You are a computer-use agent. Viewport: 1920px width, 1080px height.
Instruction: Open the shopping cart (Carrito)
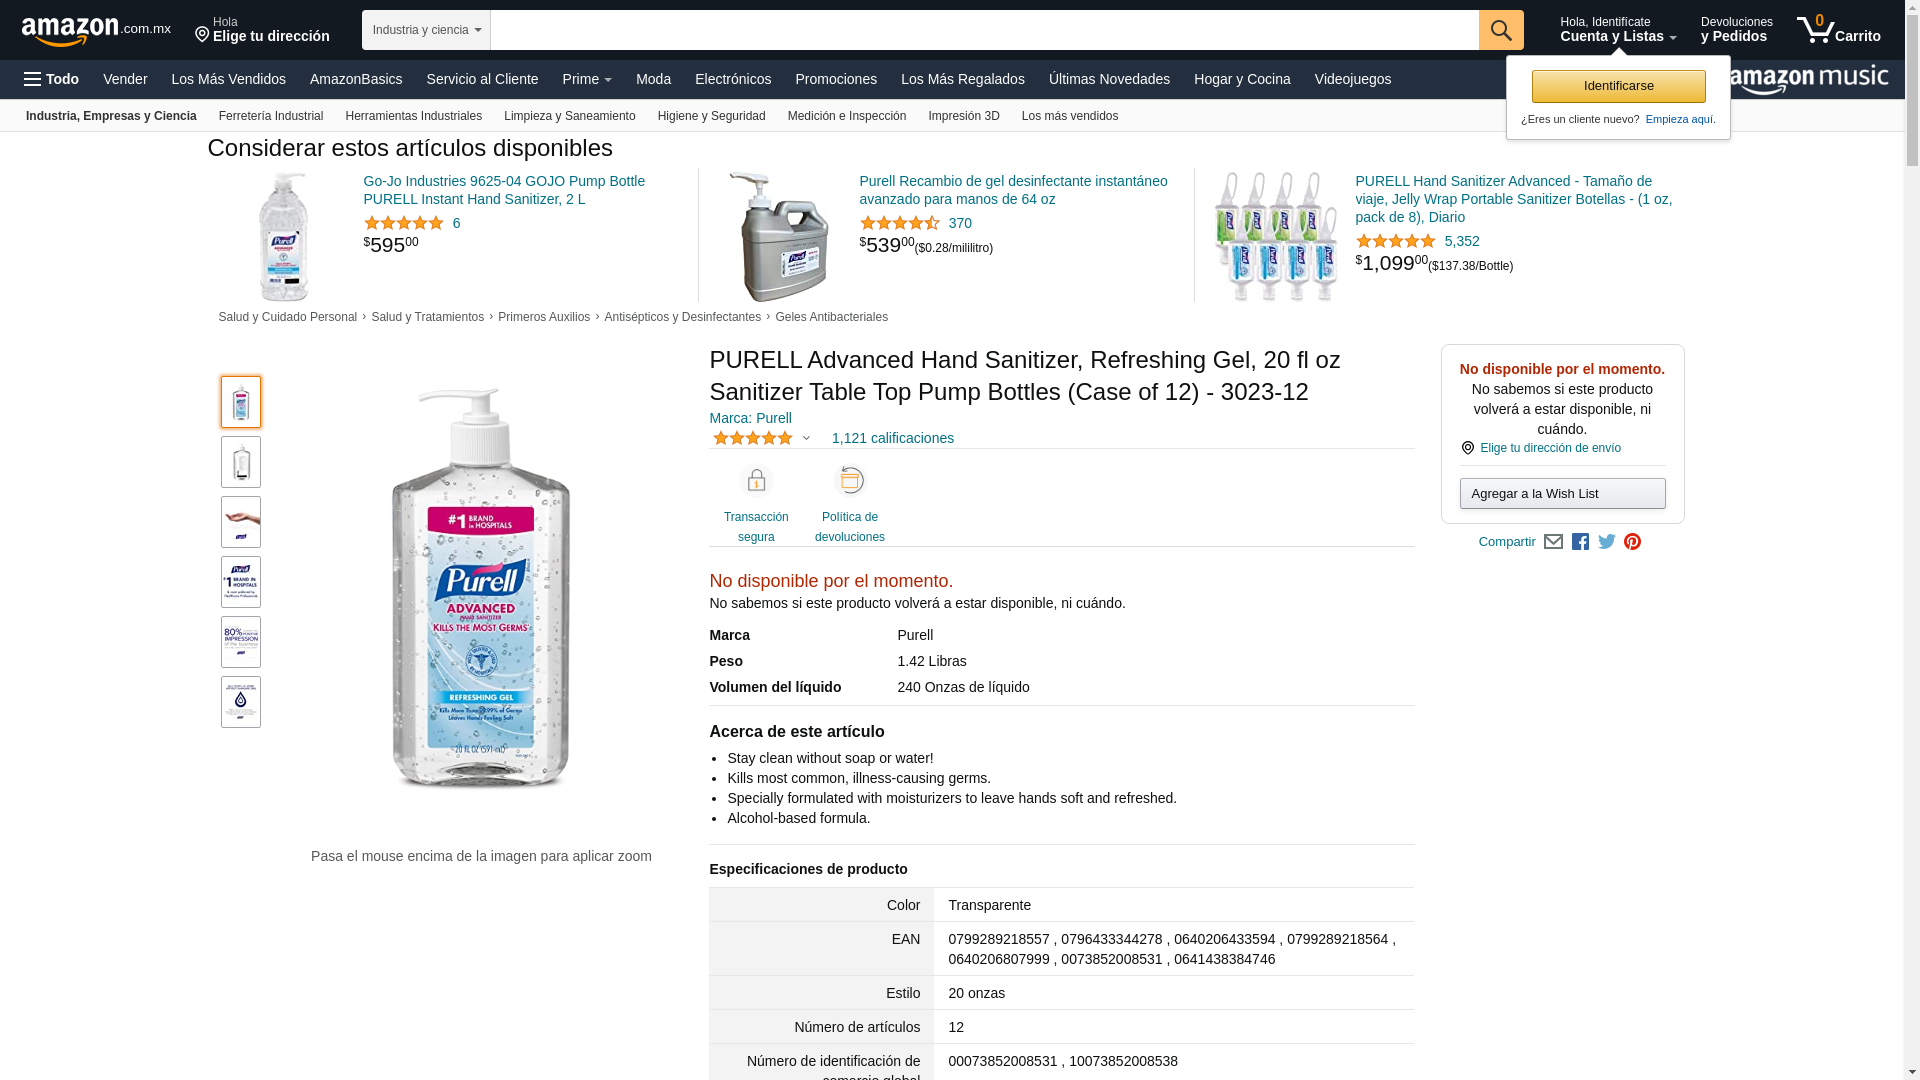tap(1838, 30)
